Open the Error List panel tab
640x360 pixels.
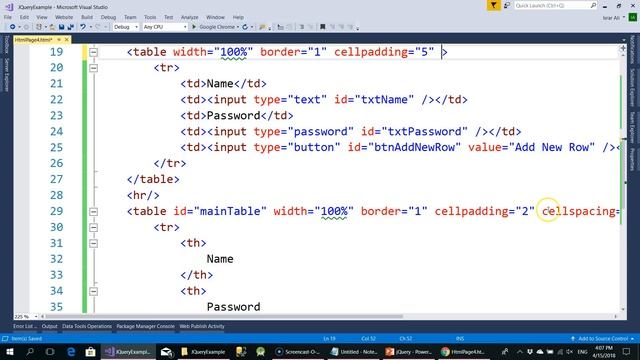(x=25, y=326)
